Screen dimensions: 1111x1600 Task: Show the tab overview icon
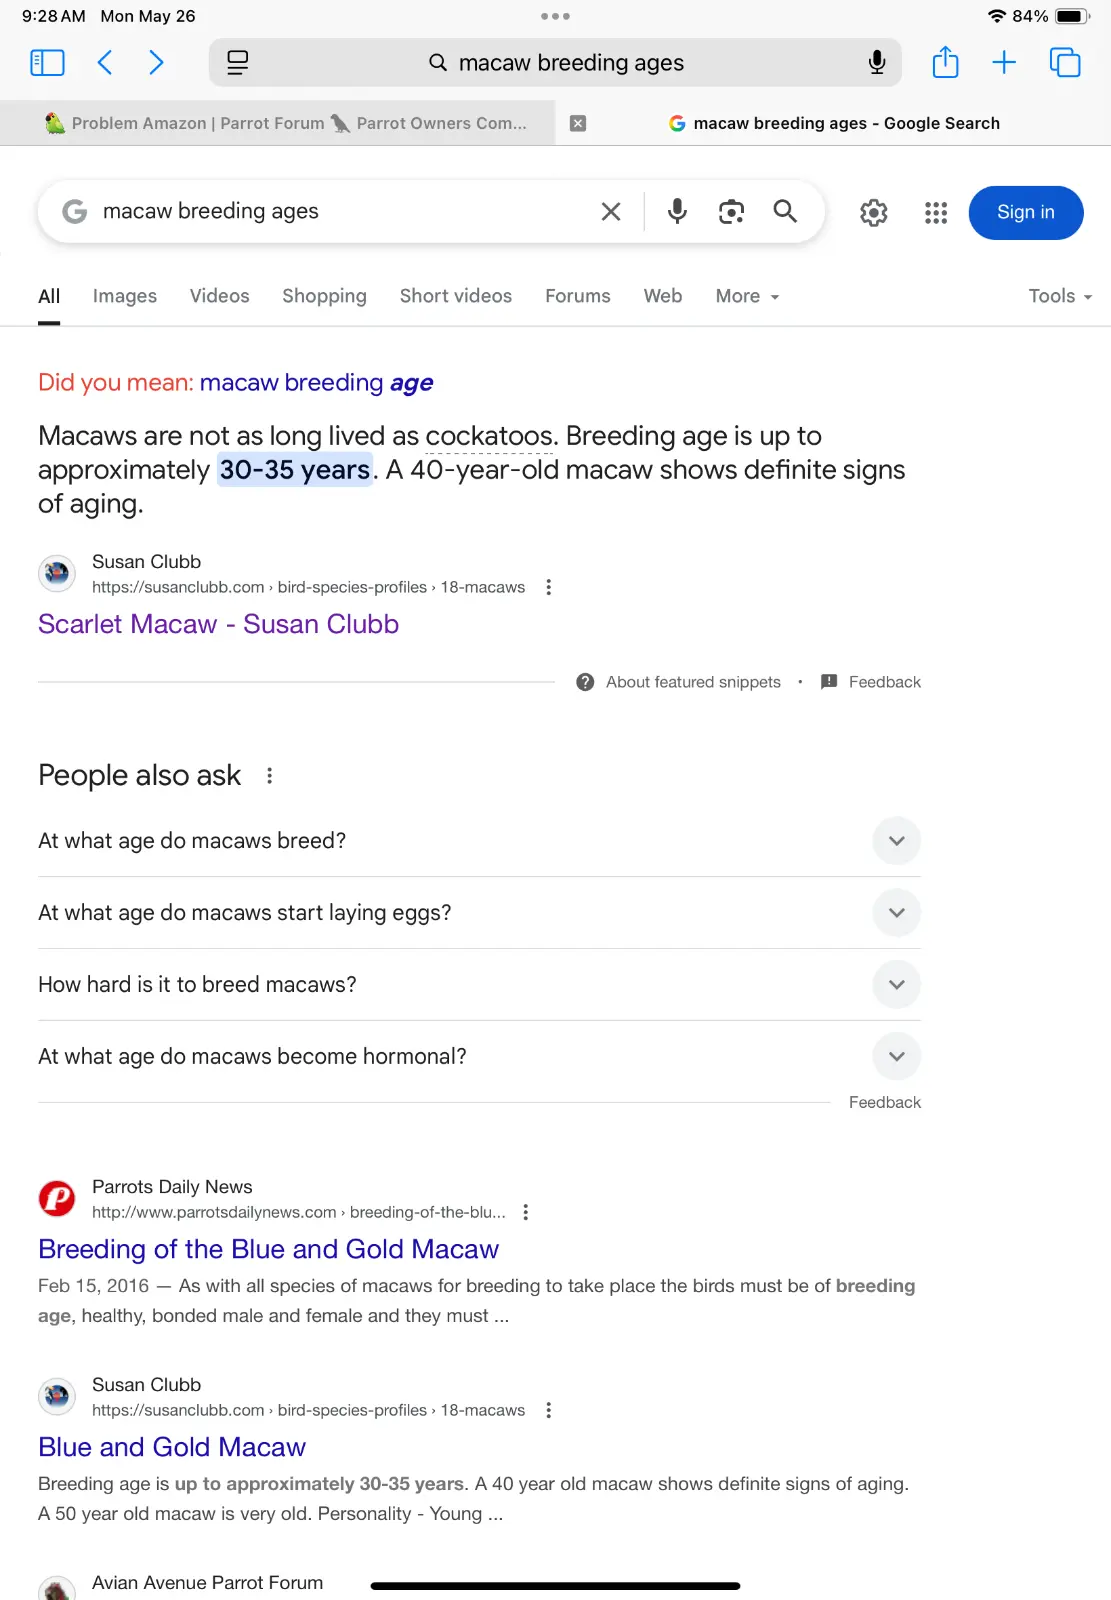click(x=1065, y=63)
